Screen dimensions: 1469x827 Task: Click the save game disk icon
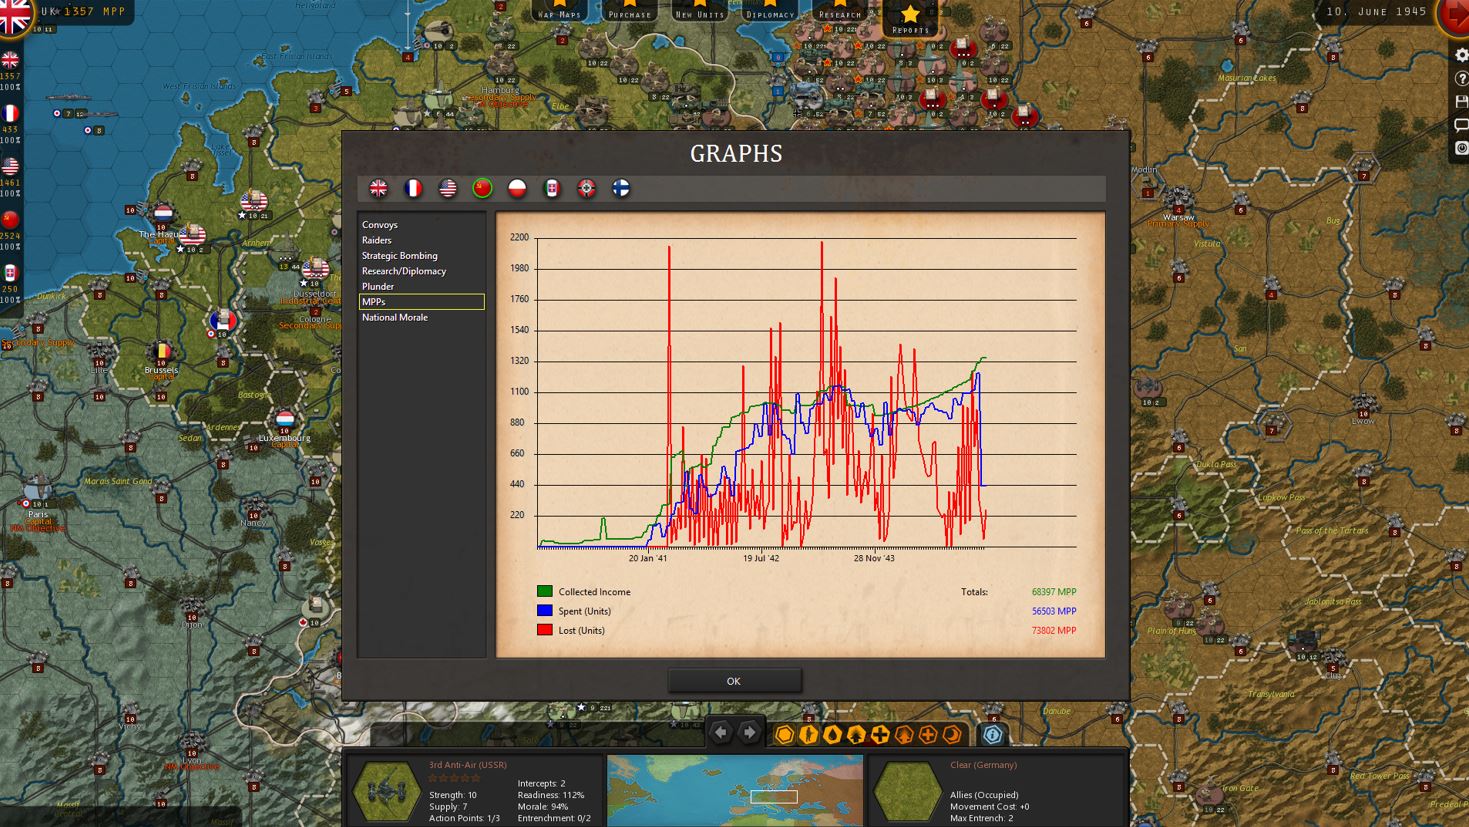pyautogui.click(x=1460, y=102)
